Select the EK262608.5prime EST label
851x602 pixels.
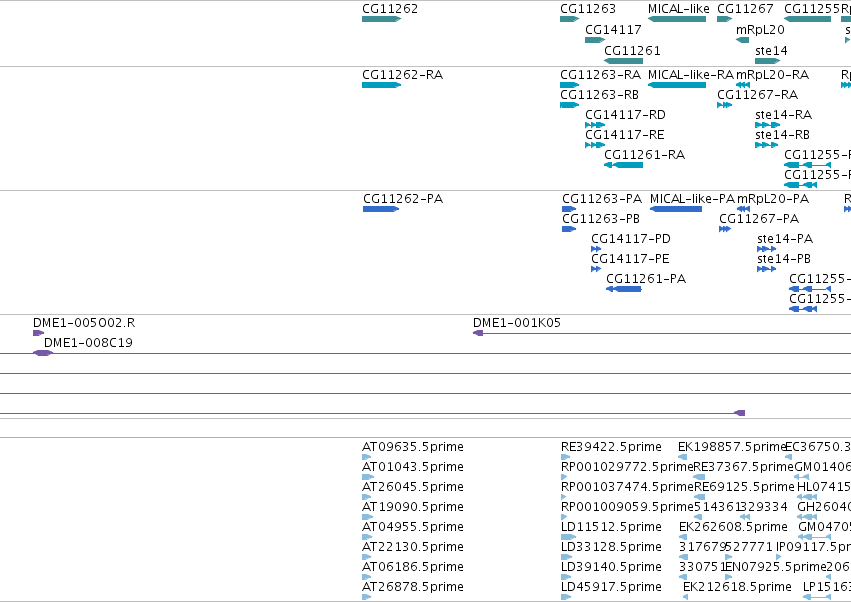(x=733, y=528)
